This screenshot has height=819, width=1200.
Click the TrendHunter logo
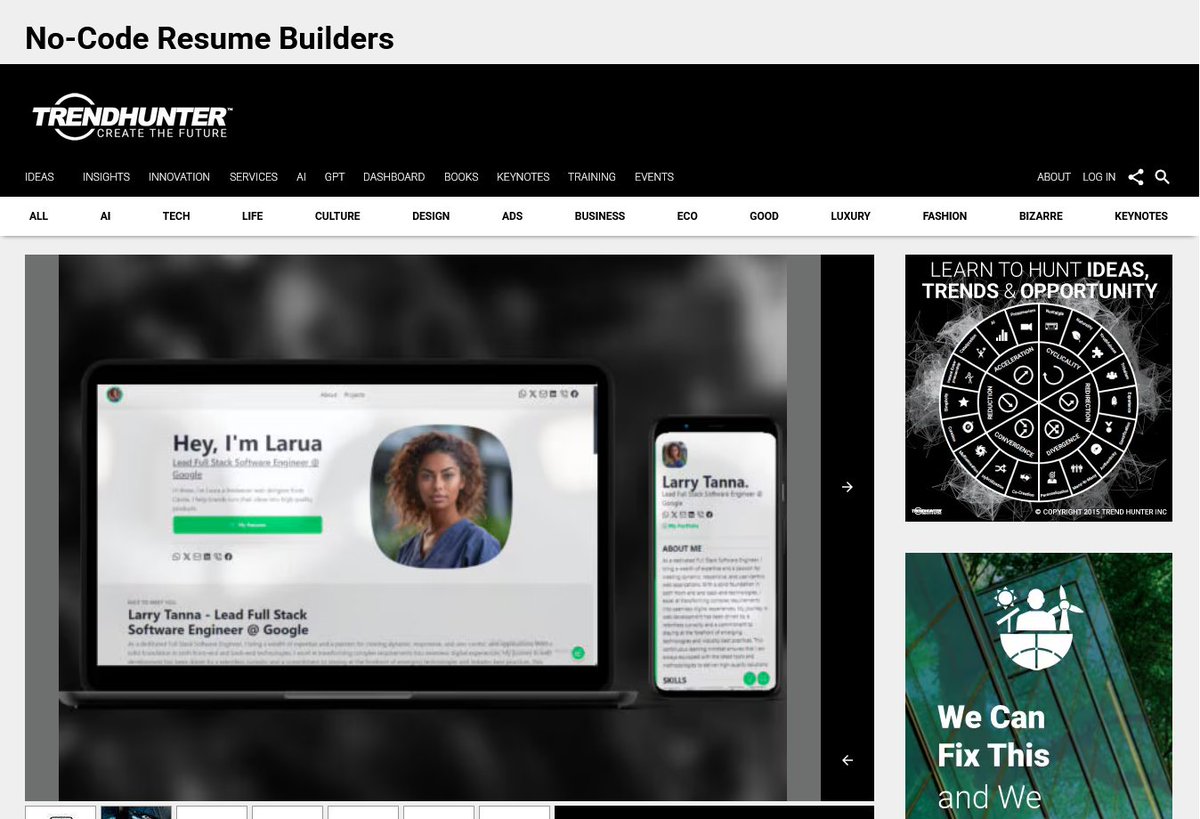[132, 116]
